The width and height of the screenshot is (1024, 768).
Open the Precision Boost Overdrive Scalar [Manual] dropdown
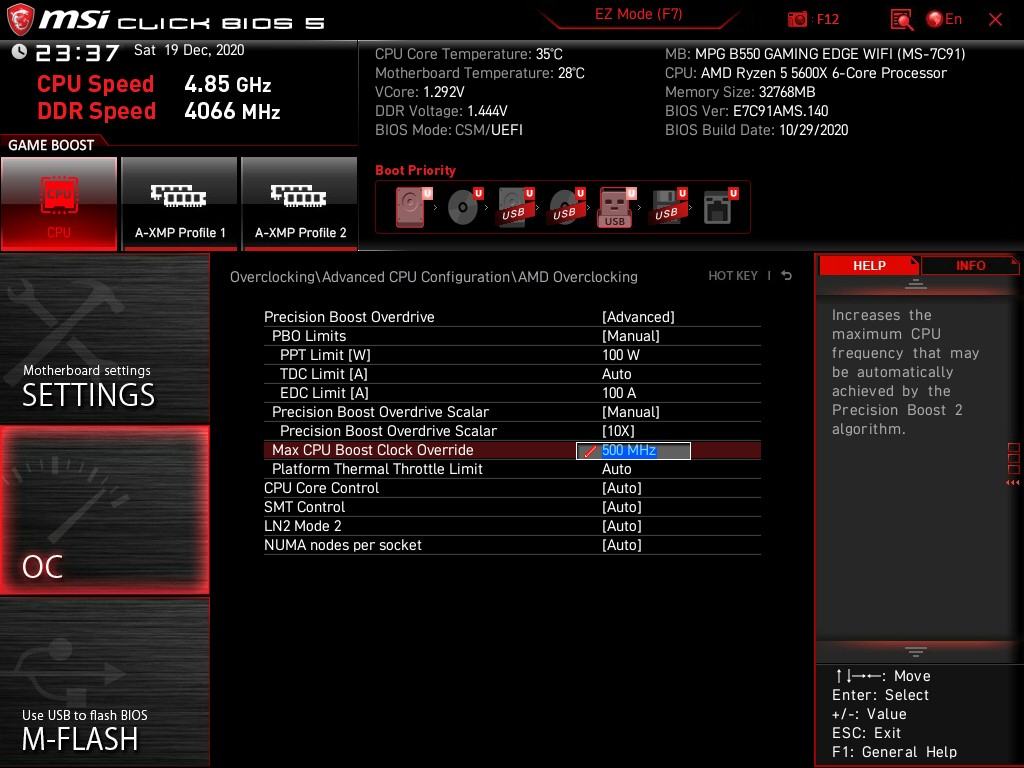point(630,412)
